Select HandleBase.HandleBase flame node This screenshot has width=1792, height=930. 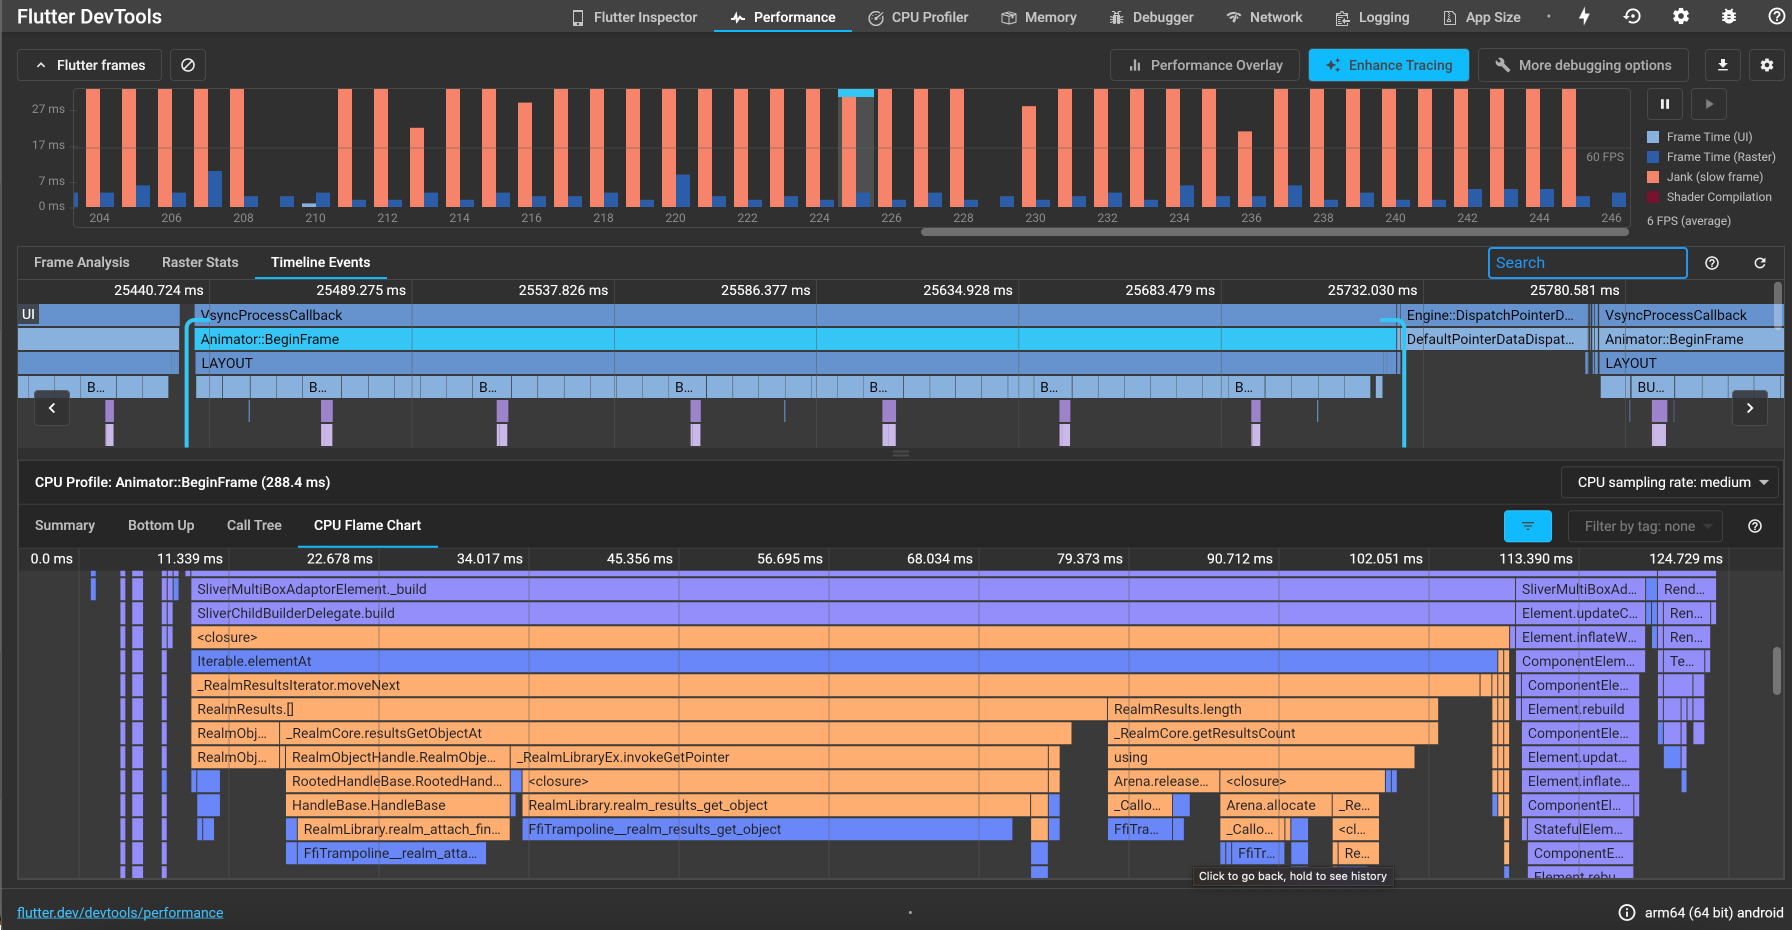(398, 805)
